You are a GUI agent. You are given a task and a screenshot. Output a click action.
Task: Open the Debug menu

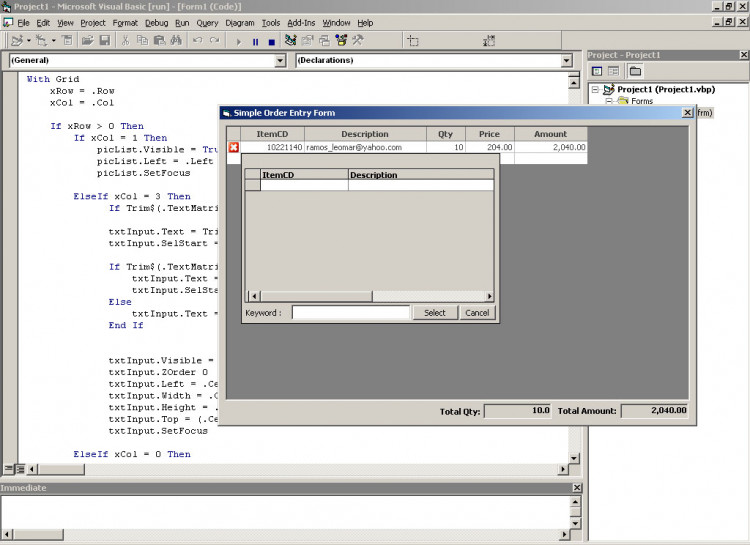pos(156,22)
